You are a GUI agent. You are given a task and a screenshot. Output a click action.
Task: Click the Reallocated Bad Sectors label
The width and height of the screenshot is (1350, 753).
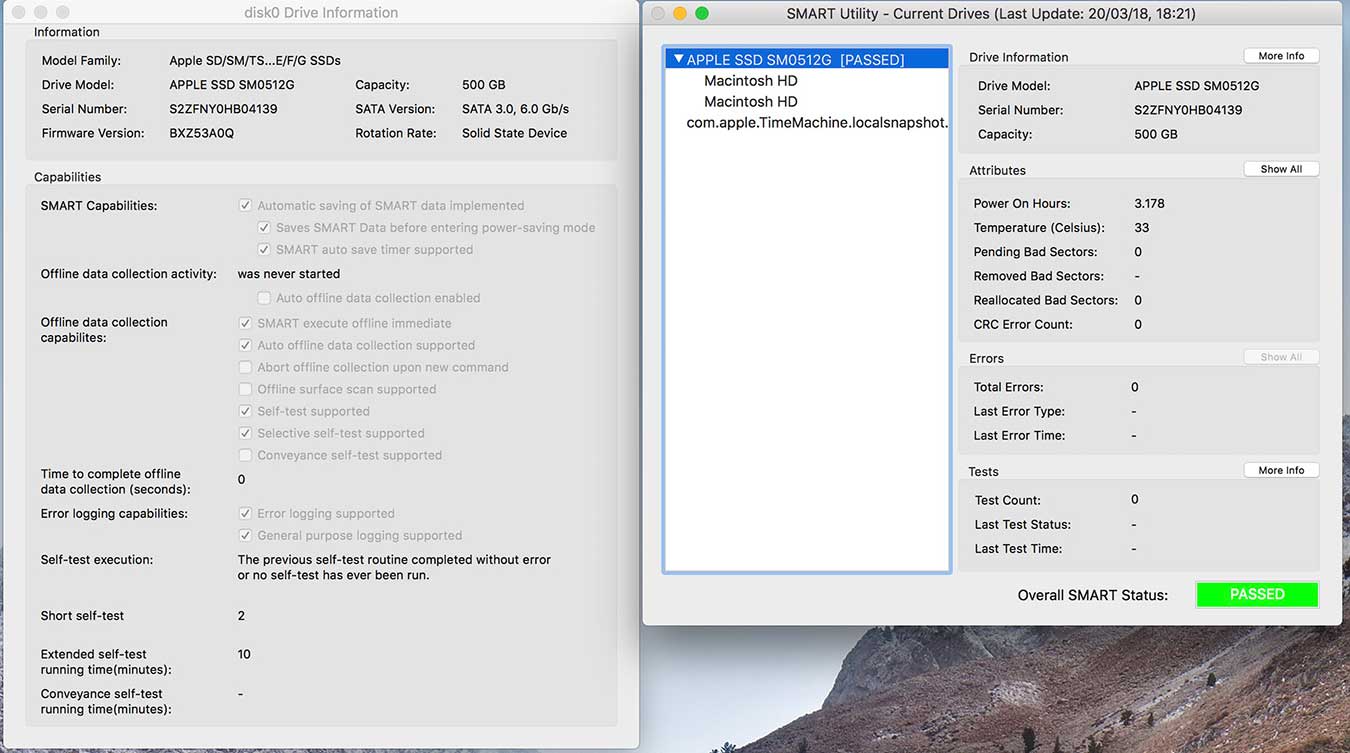(1046, 300)
